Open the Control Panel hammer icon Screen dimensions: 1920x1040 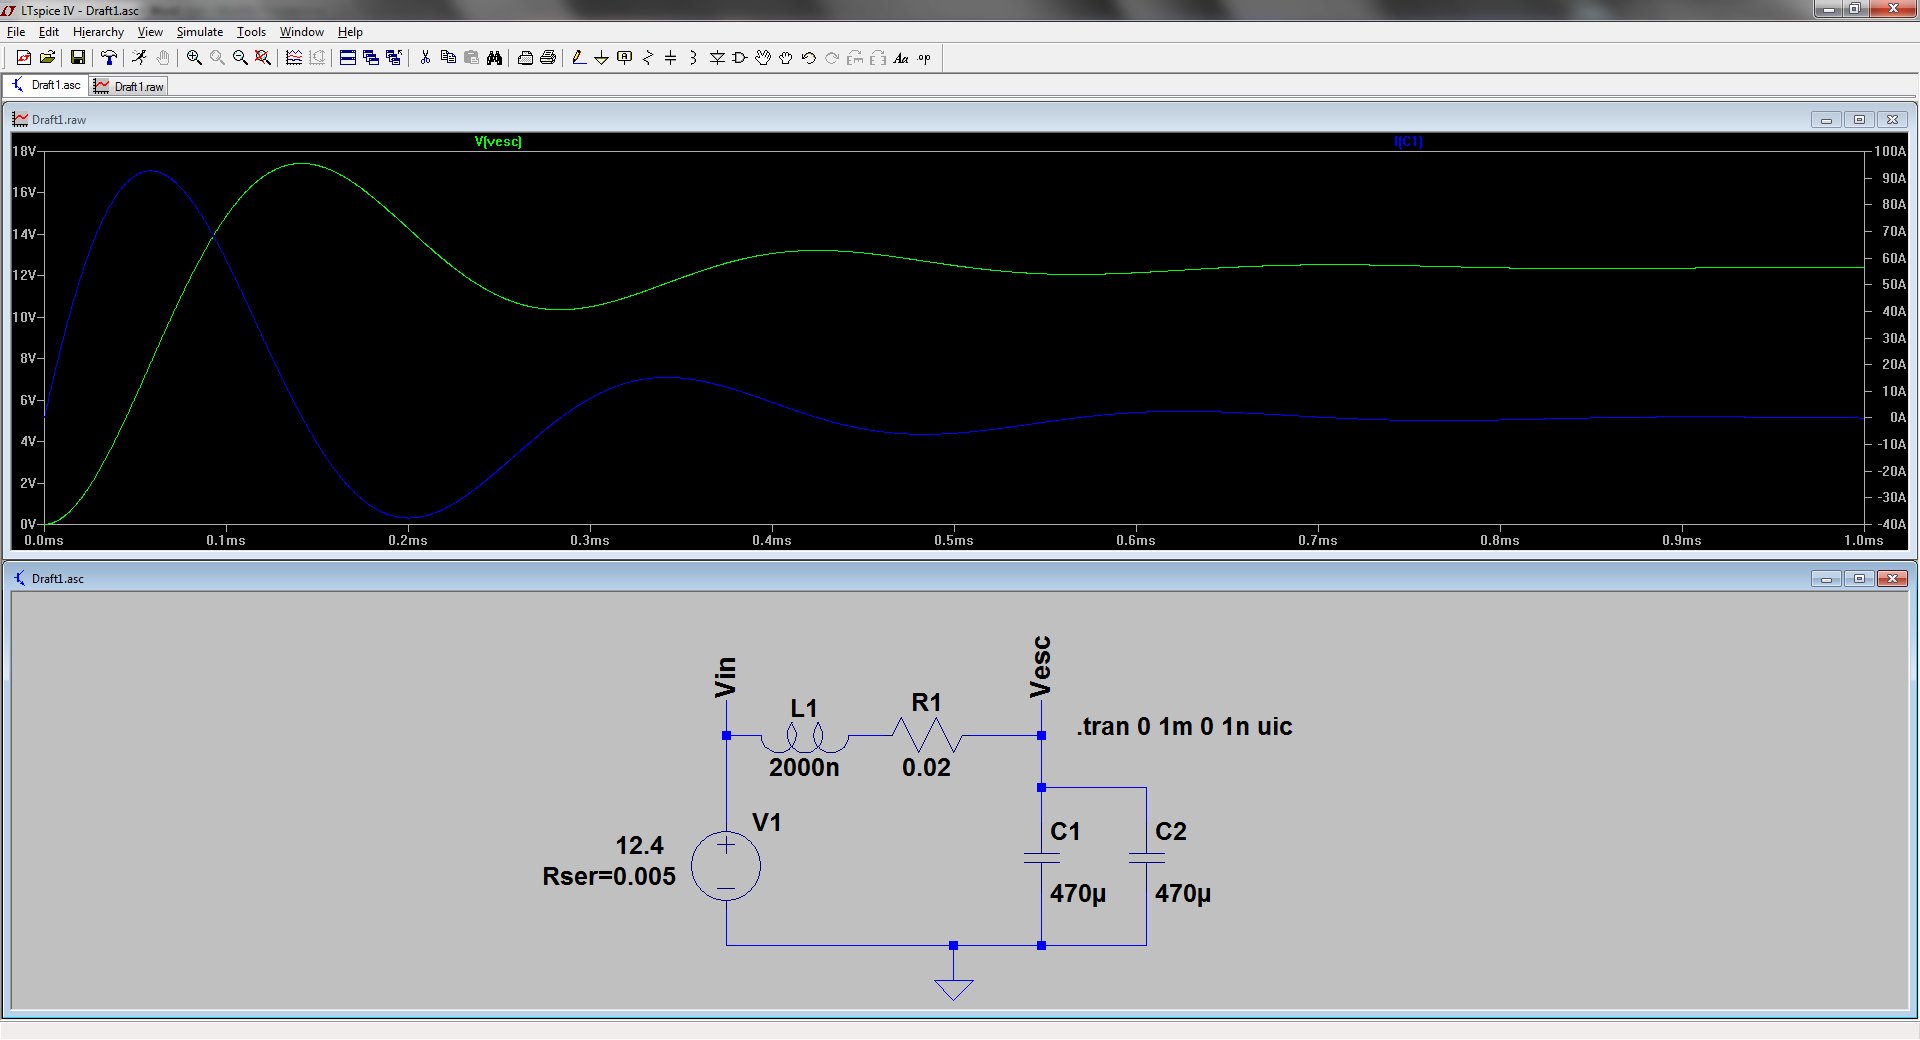pyautogui.click(x=109, y=58)
